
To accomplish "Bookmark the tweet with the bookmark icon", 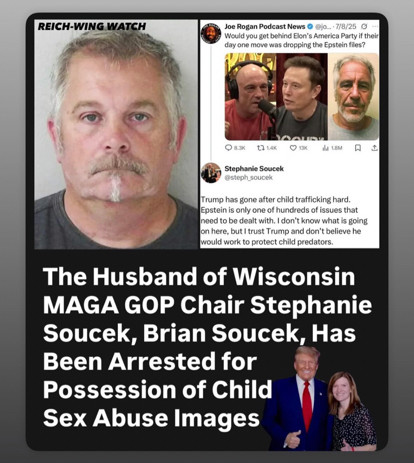I will [x=358, y=148].
